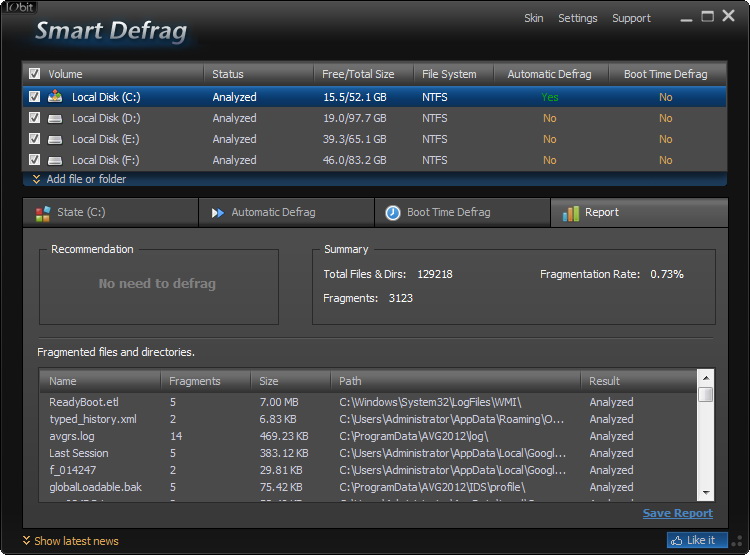Open the Support menu
The width and height of the screenshot is (750, 555).
[x=631, y=18]
